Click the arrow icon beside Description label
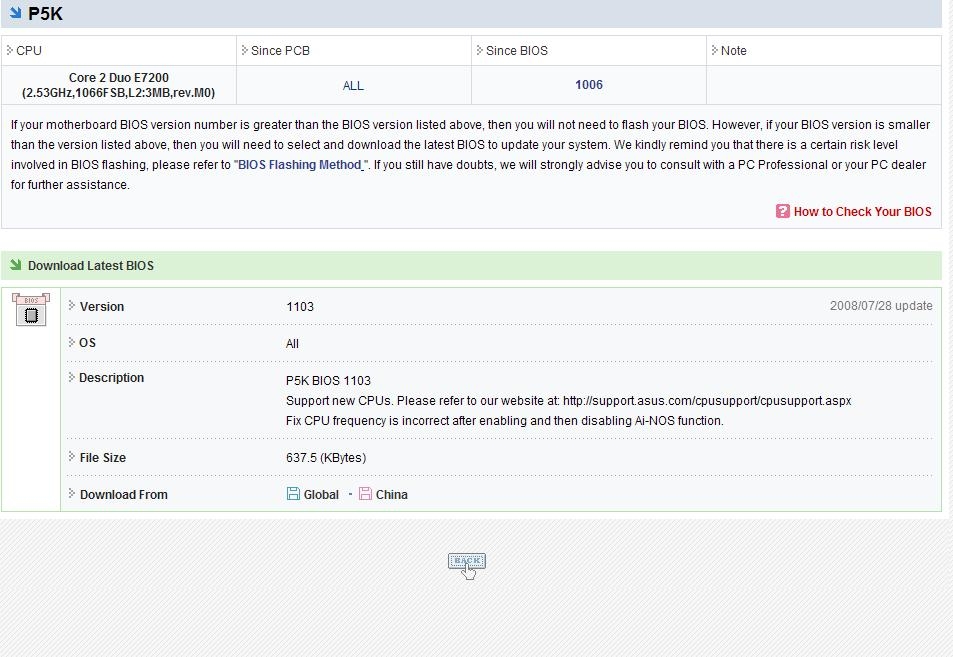Viewport: 953px width, 657px height. click(72, 377)
